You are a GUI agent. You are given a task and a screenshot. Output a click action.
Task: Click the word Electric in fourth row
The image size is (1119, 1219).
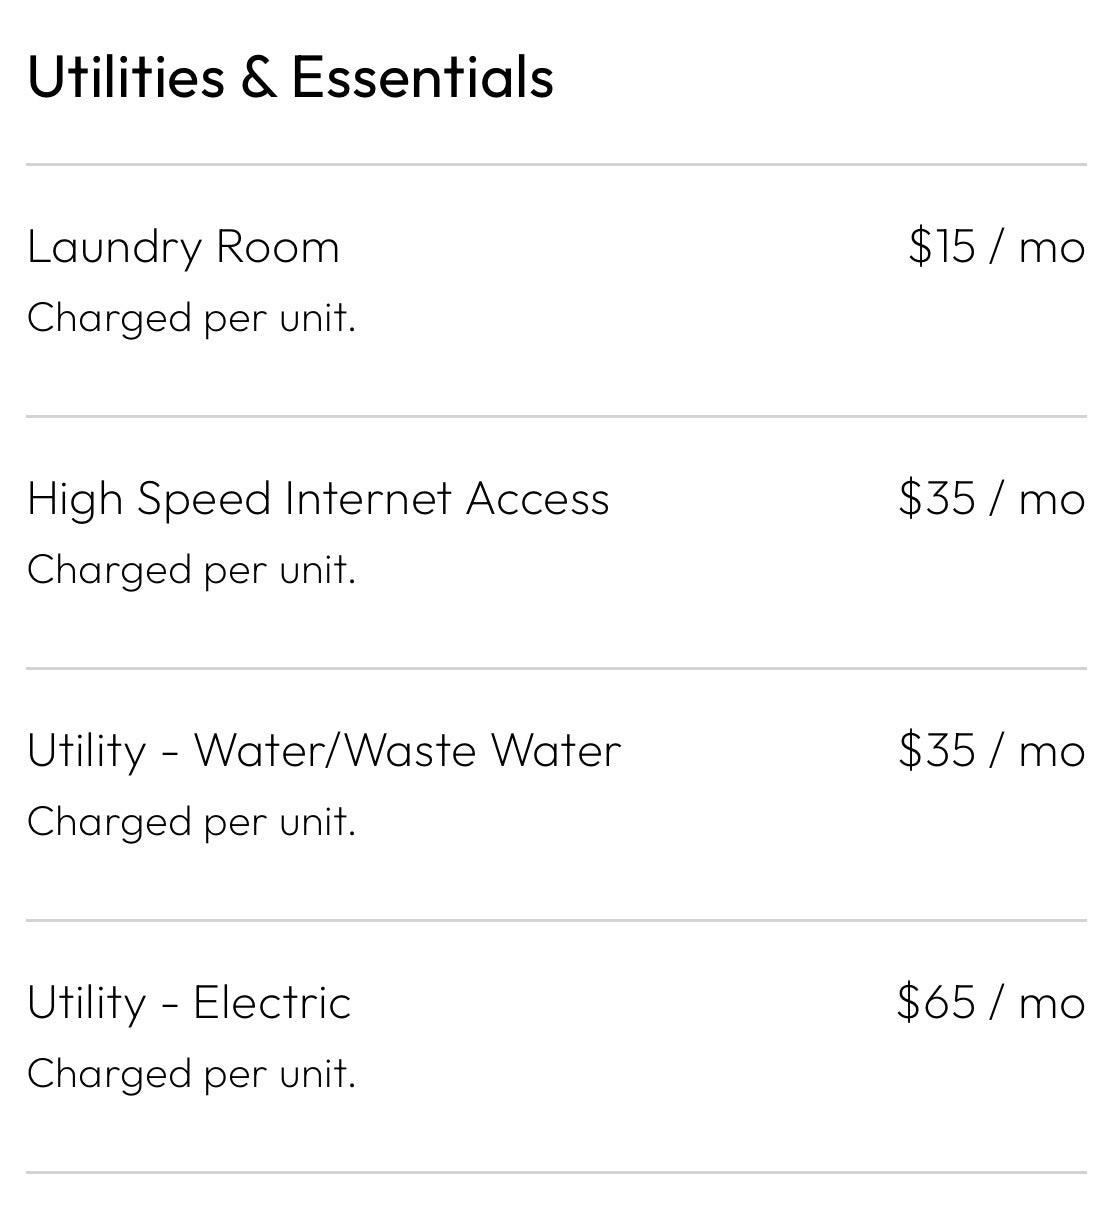click(272, 1002)
